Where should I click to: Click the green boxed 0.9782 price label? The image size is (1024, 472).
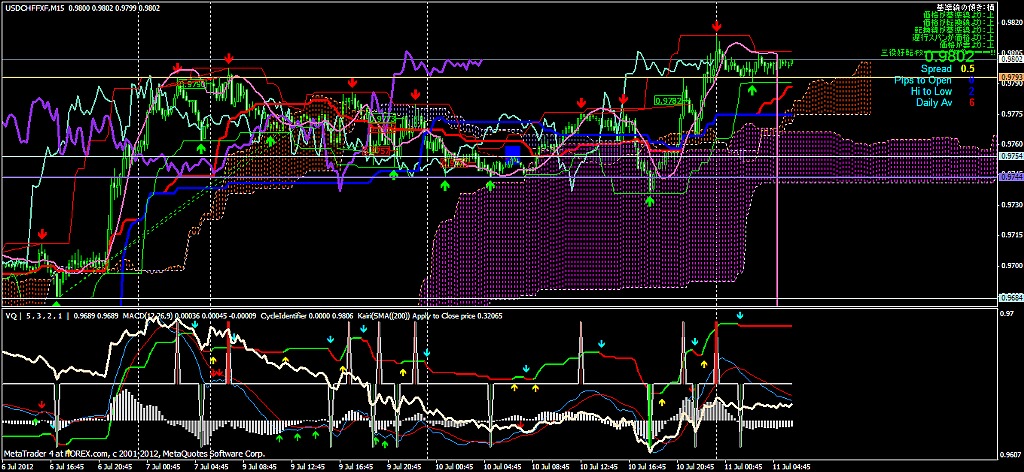668,101
